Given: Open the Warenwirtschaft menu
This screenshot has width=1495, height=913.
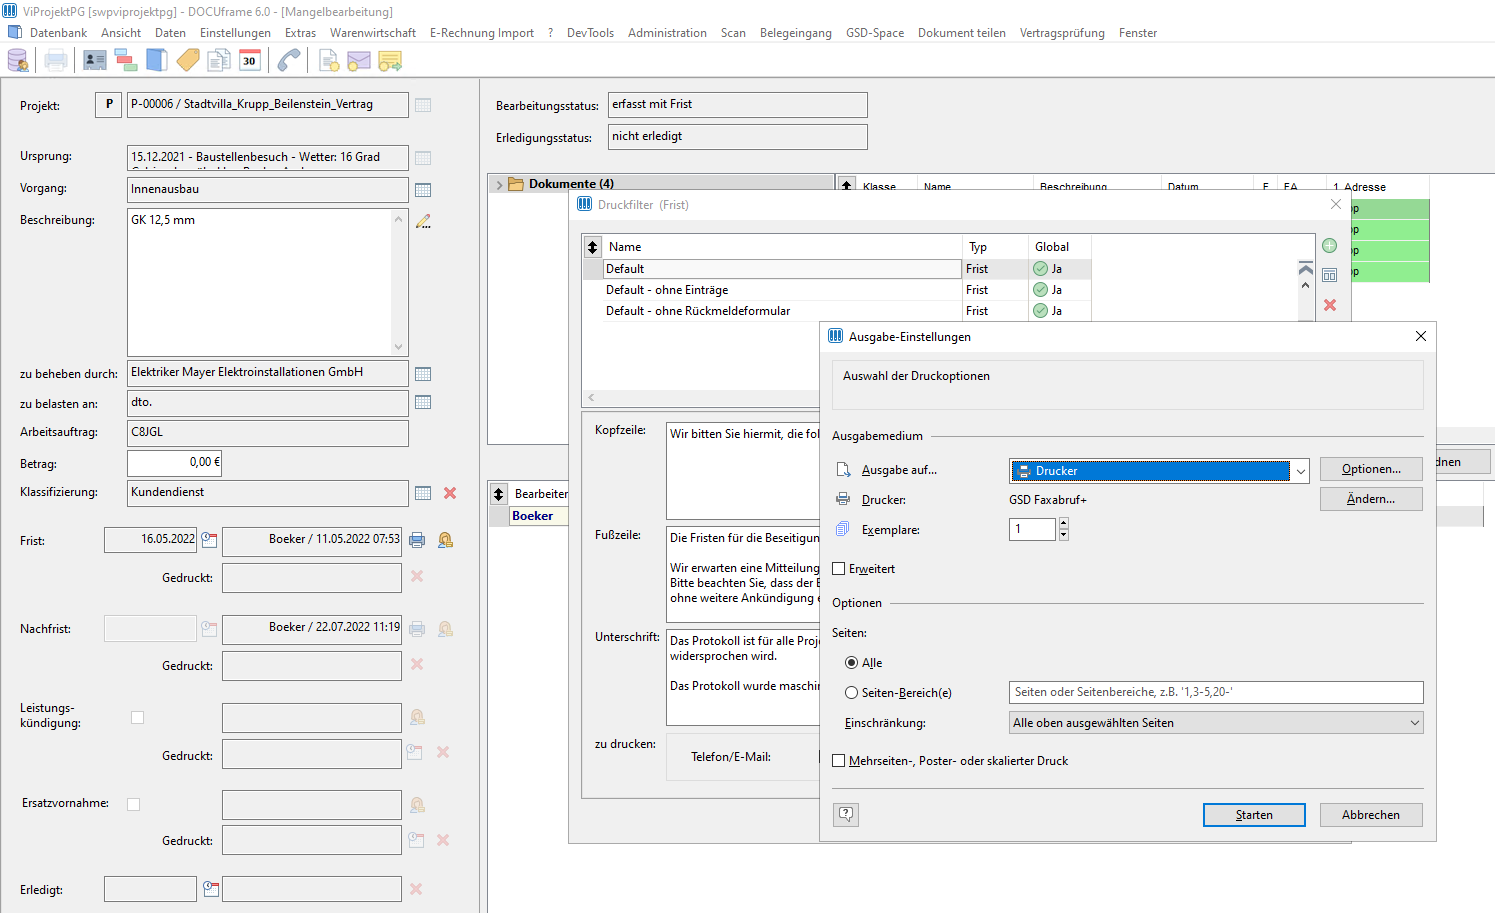Looking at the screenshot, I should [x=373, y=33].
